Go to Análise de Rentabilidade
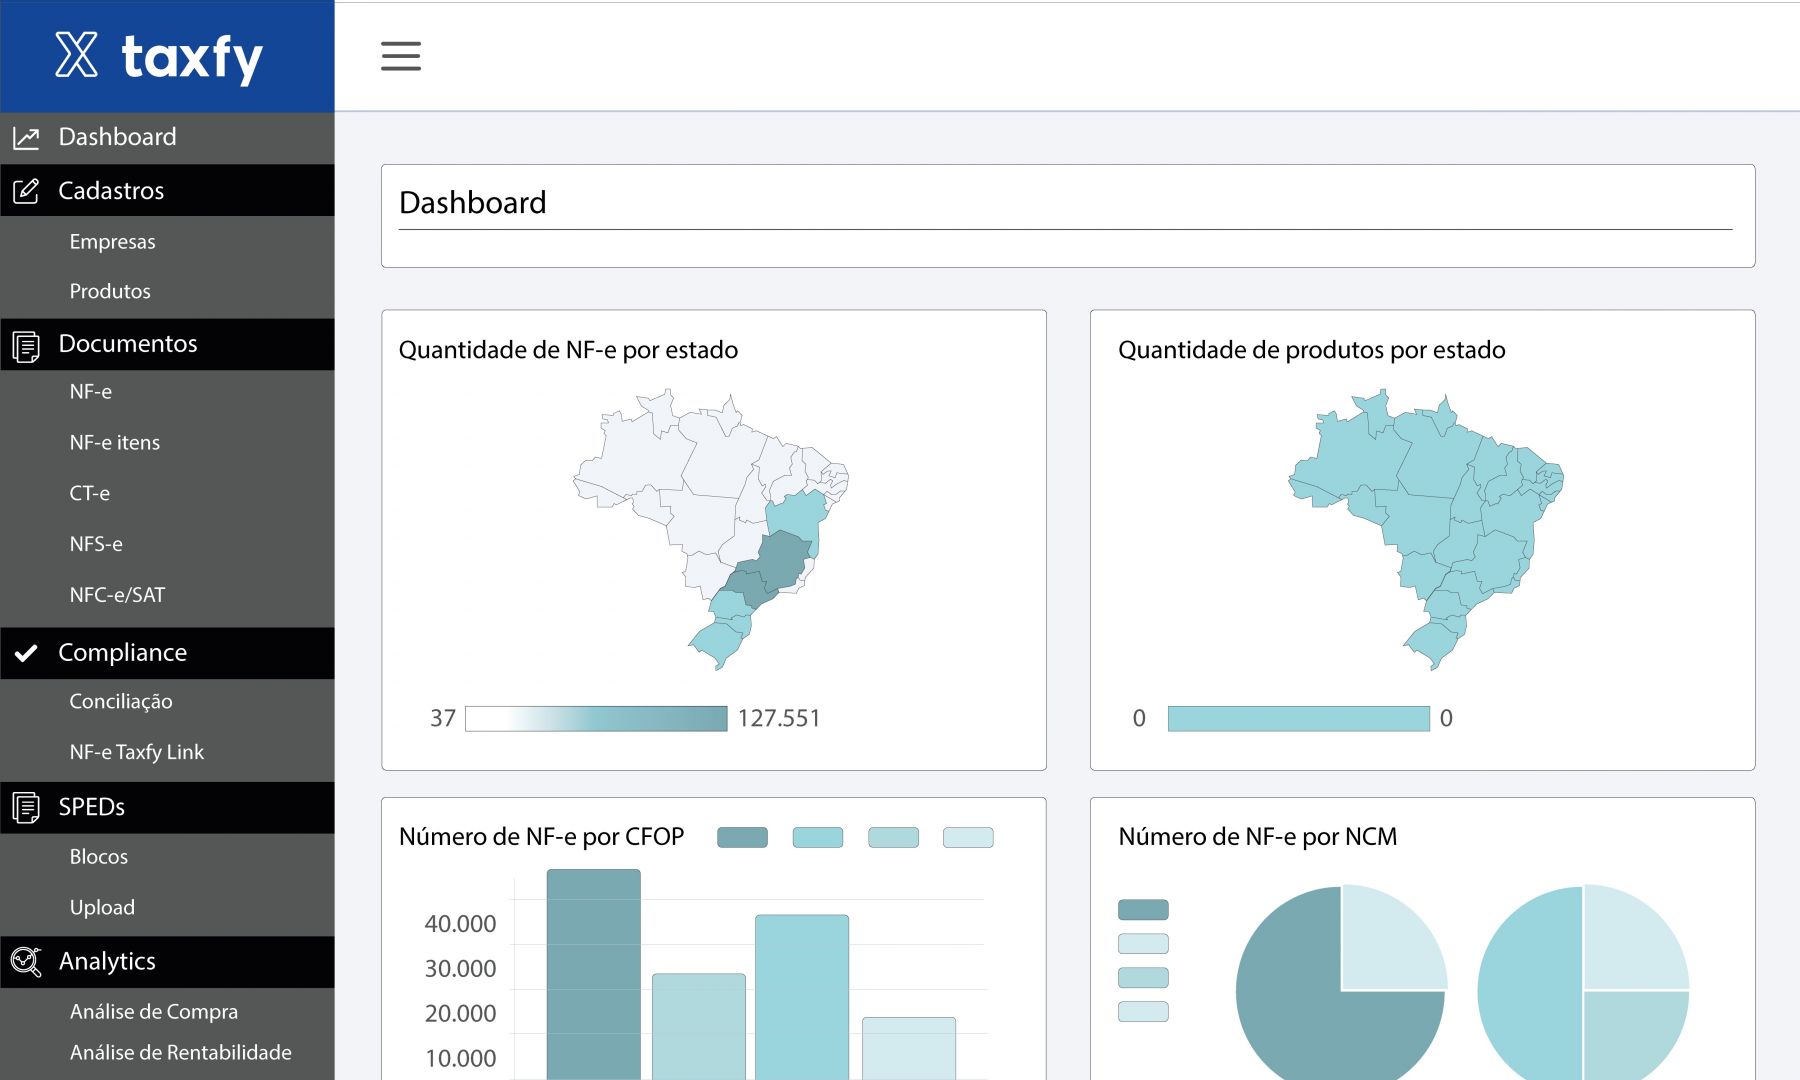 181,1052
